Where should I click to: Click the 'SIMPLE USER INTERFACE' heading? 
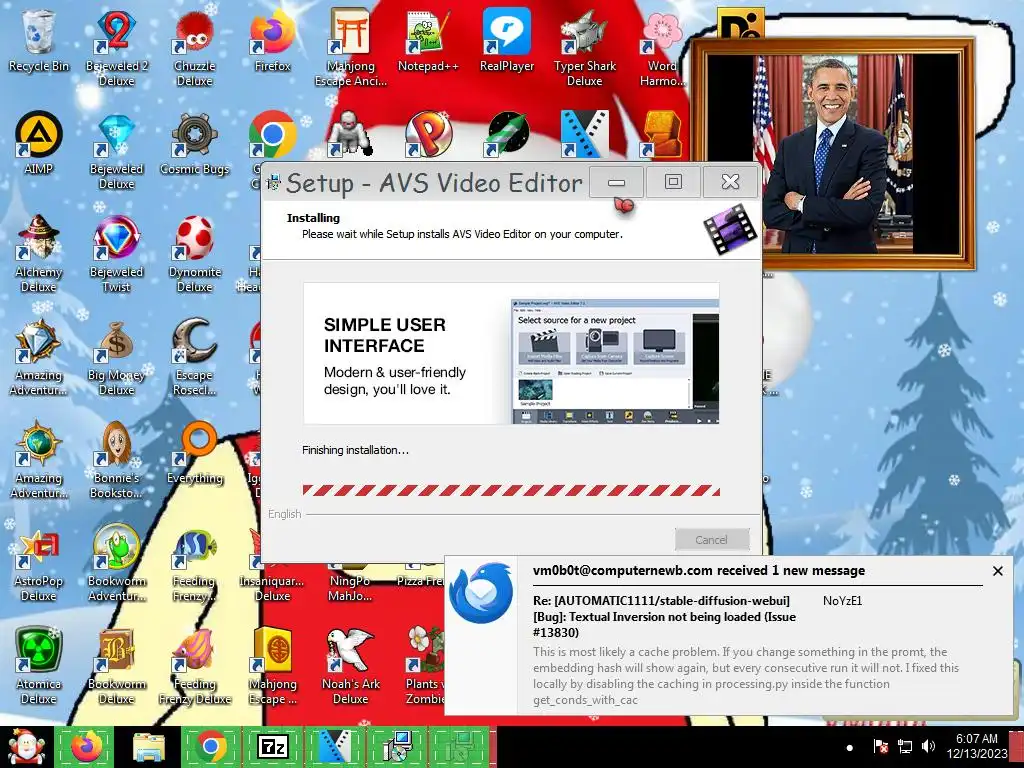[385, 335]
